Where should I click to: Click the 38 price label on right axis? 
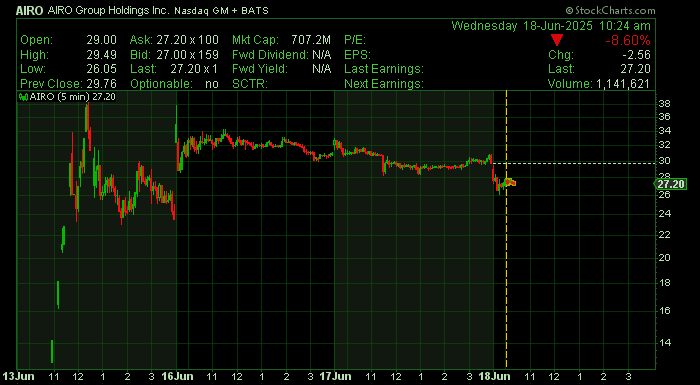(665, 104)
